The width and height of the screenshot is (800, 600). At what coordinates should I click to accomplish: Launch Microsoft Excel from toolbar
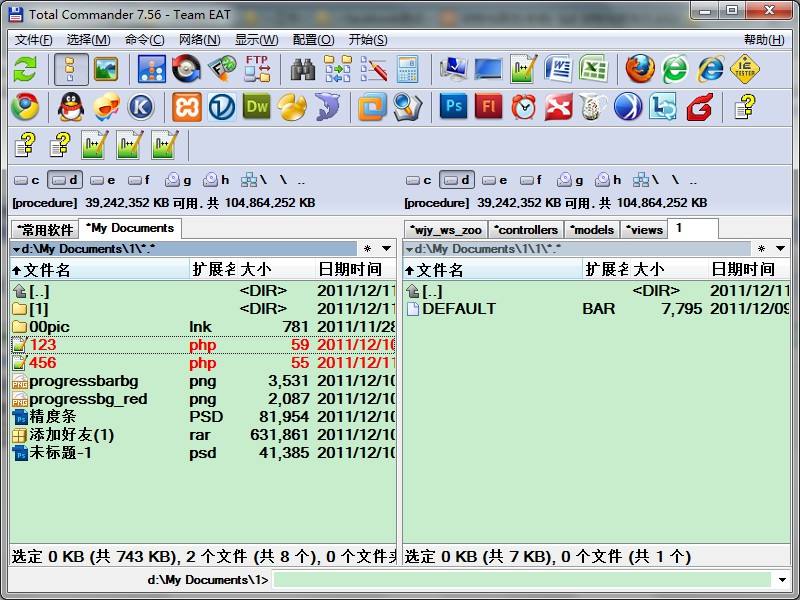tap(593, 68)
